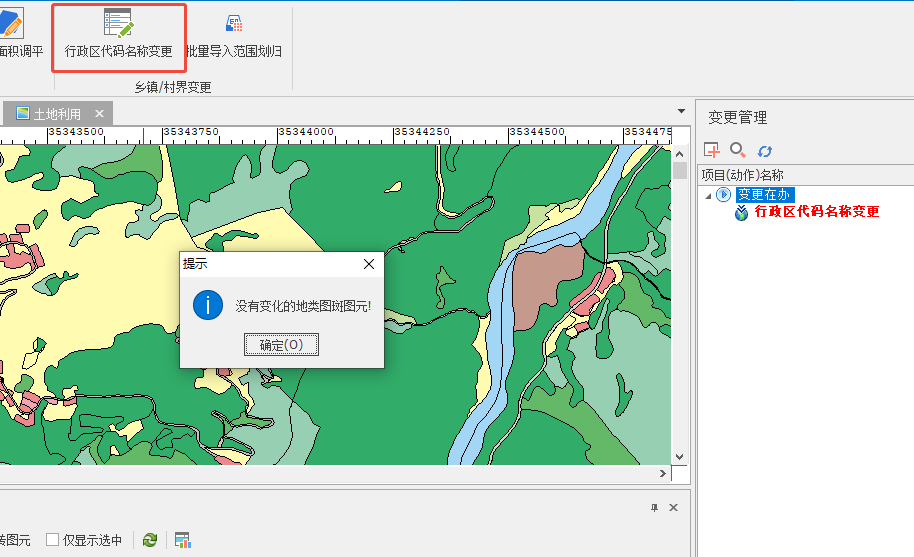Image resolution: width=914 pixels, height=557 pixels.
Task: Click the magnifier search icon in 变更管理
Action: (x=738, y=150)
